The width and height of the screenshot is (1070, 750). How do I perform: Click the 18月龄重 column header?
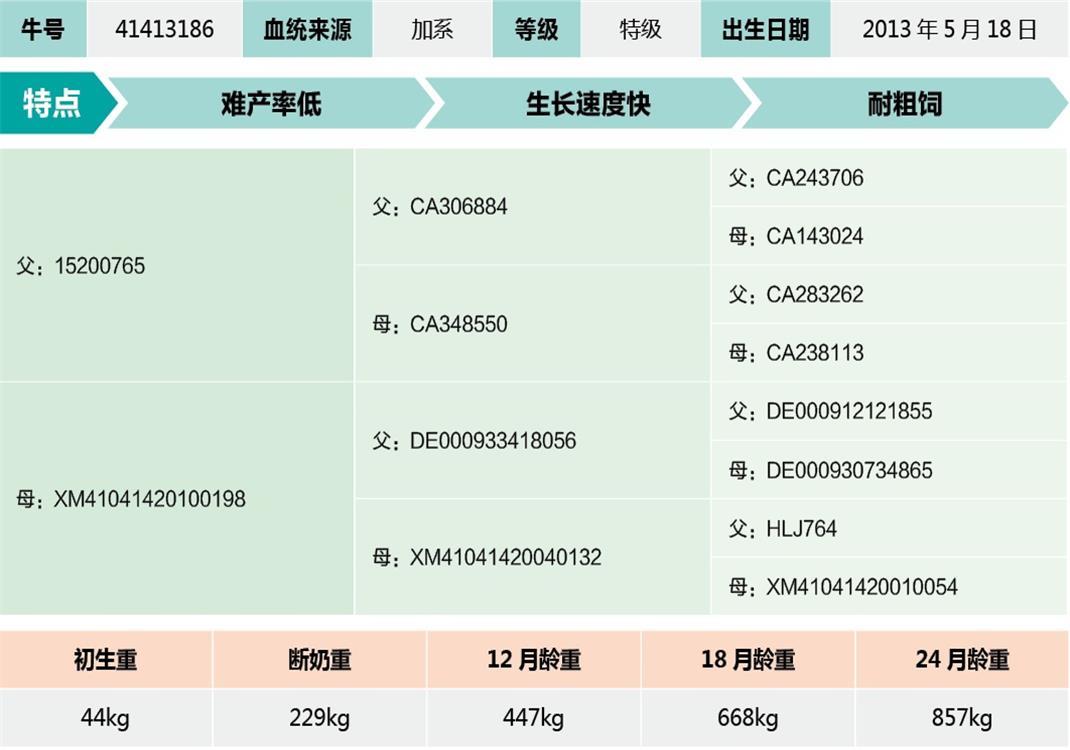tap(747, 660)
